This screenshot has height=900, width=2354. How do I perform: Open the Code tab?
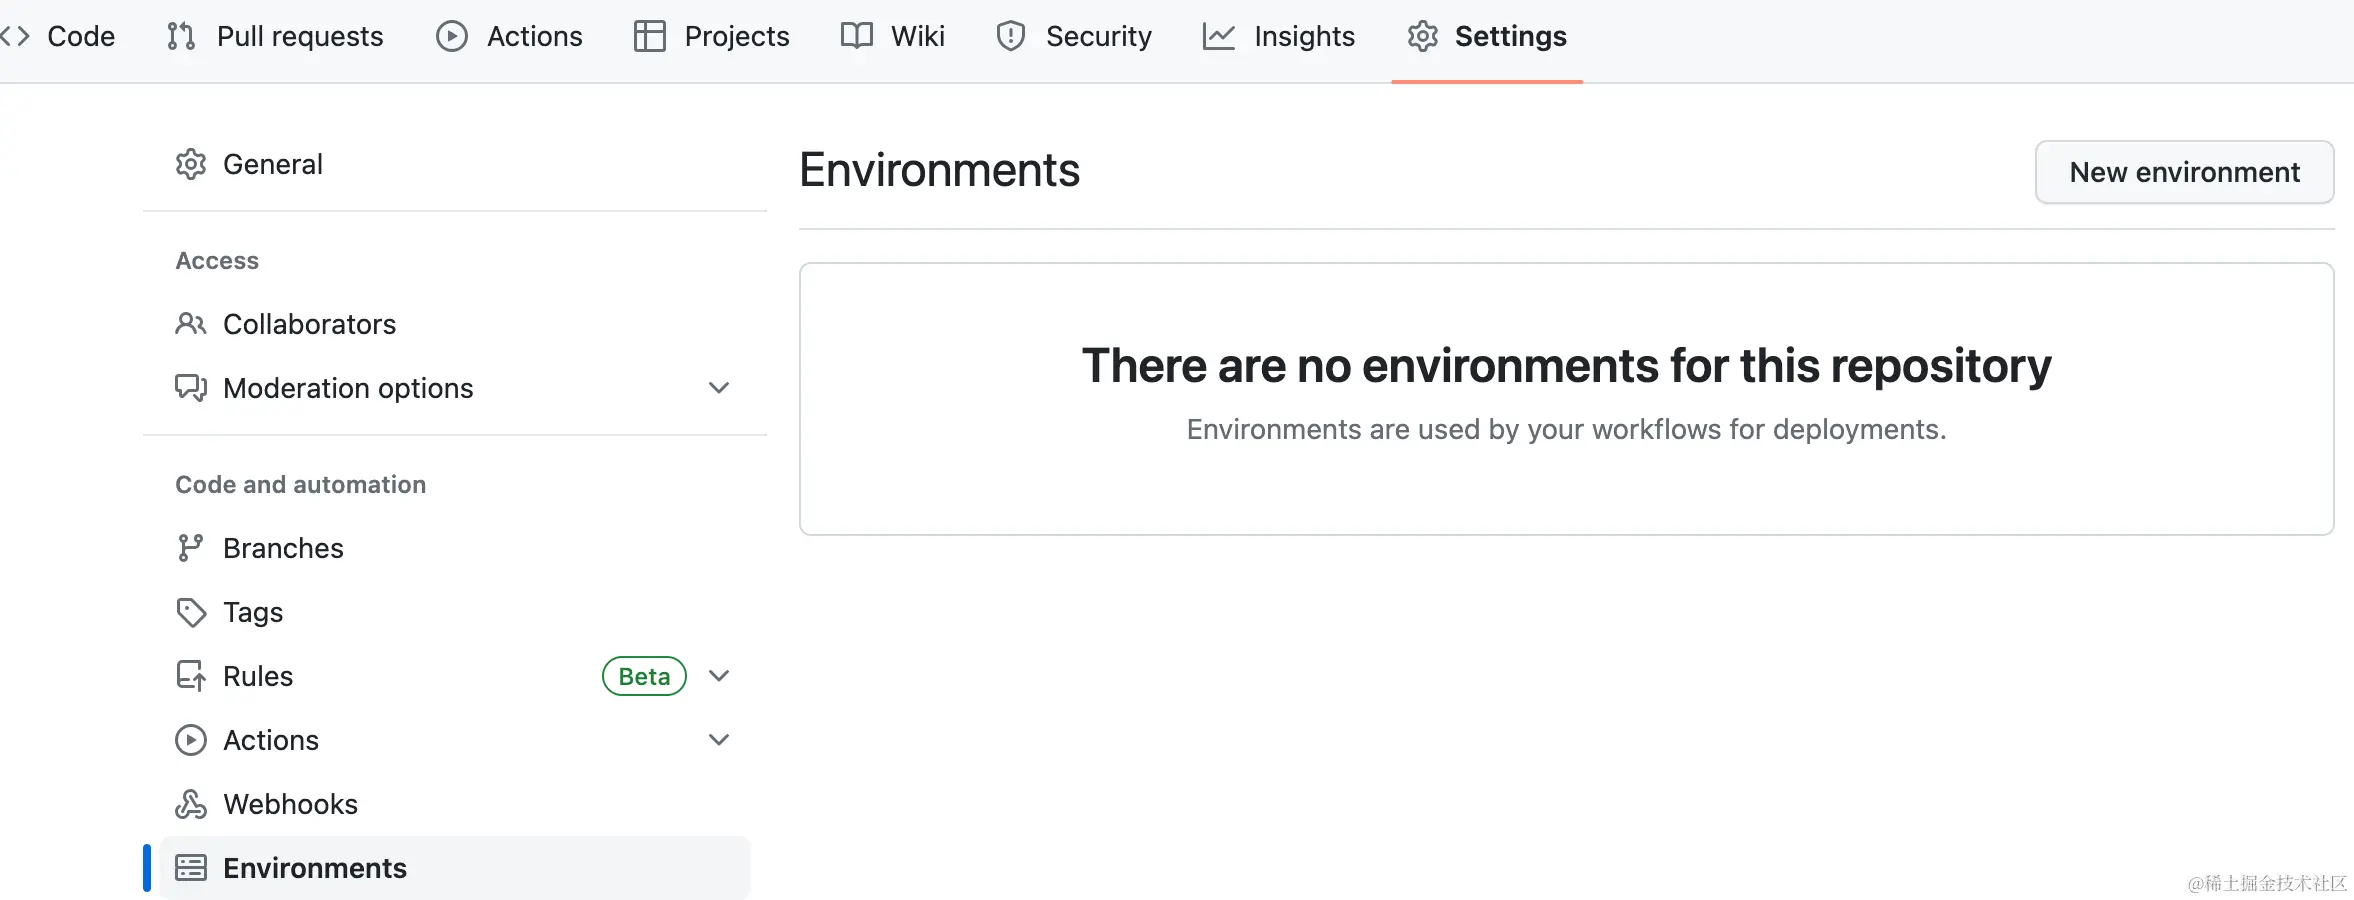coord(58,36)
